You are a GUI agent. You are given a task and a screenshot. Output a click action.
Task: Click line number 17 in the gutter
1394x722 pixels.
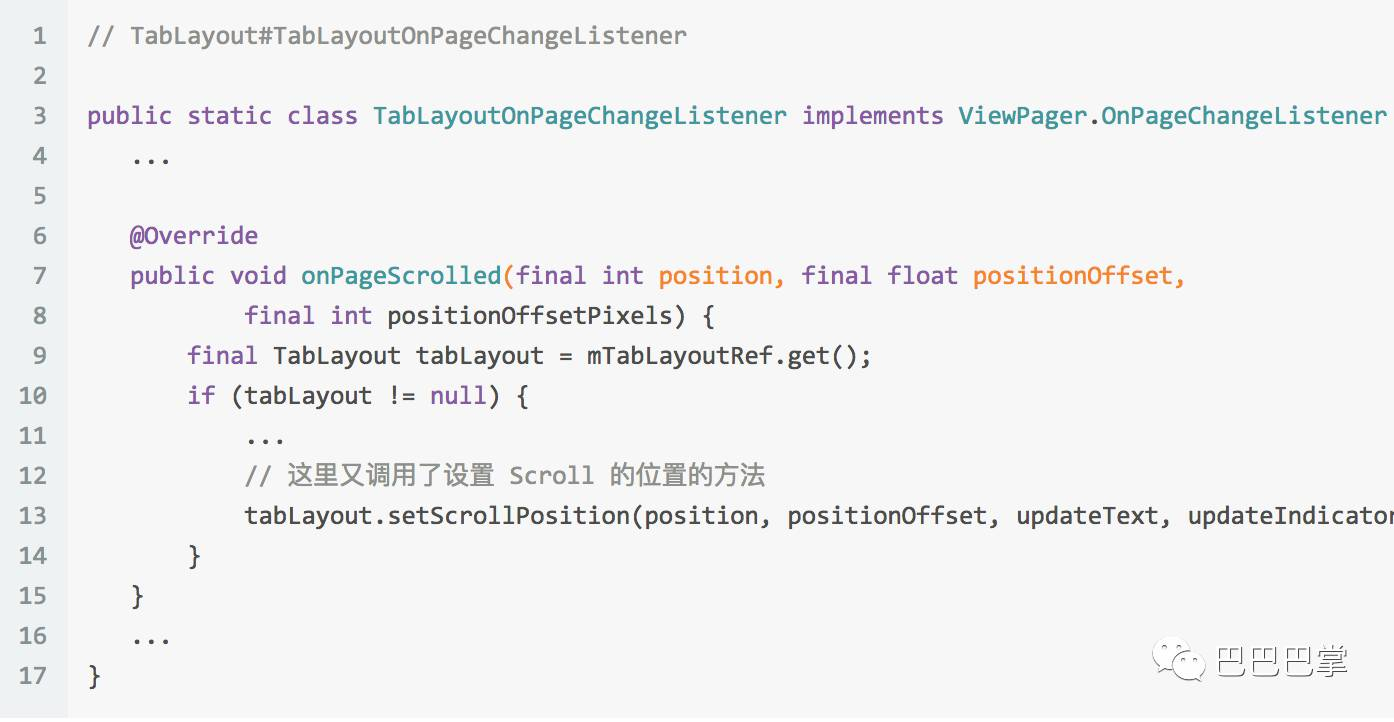pos(33,676)
